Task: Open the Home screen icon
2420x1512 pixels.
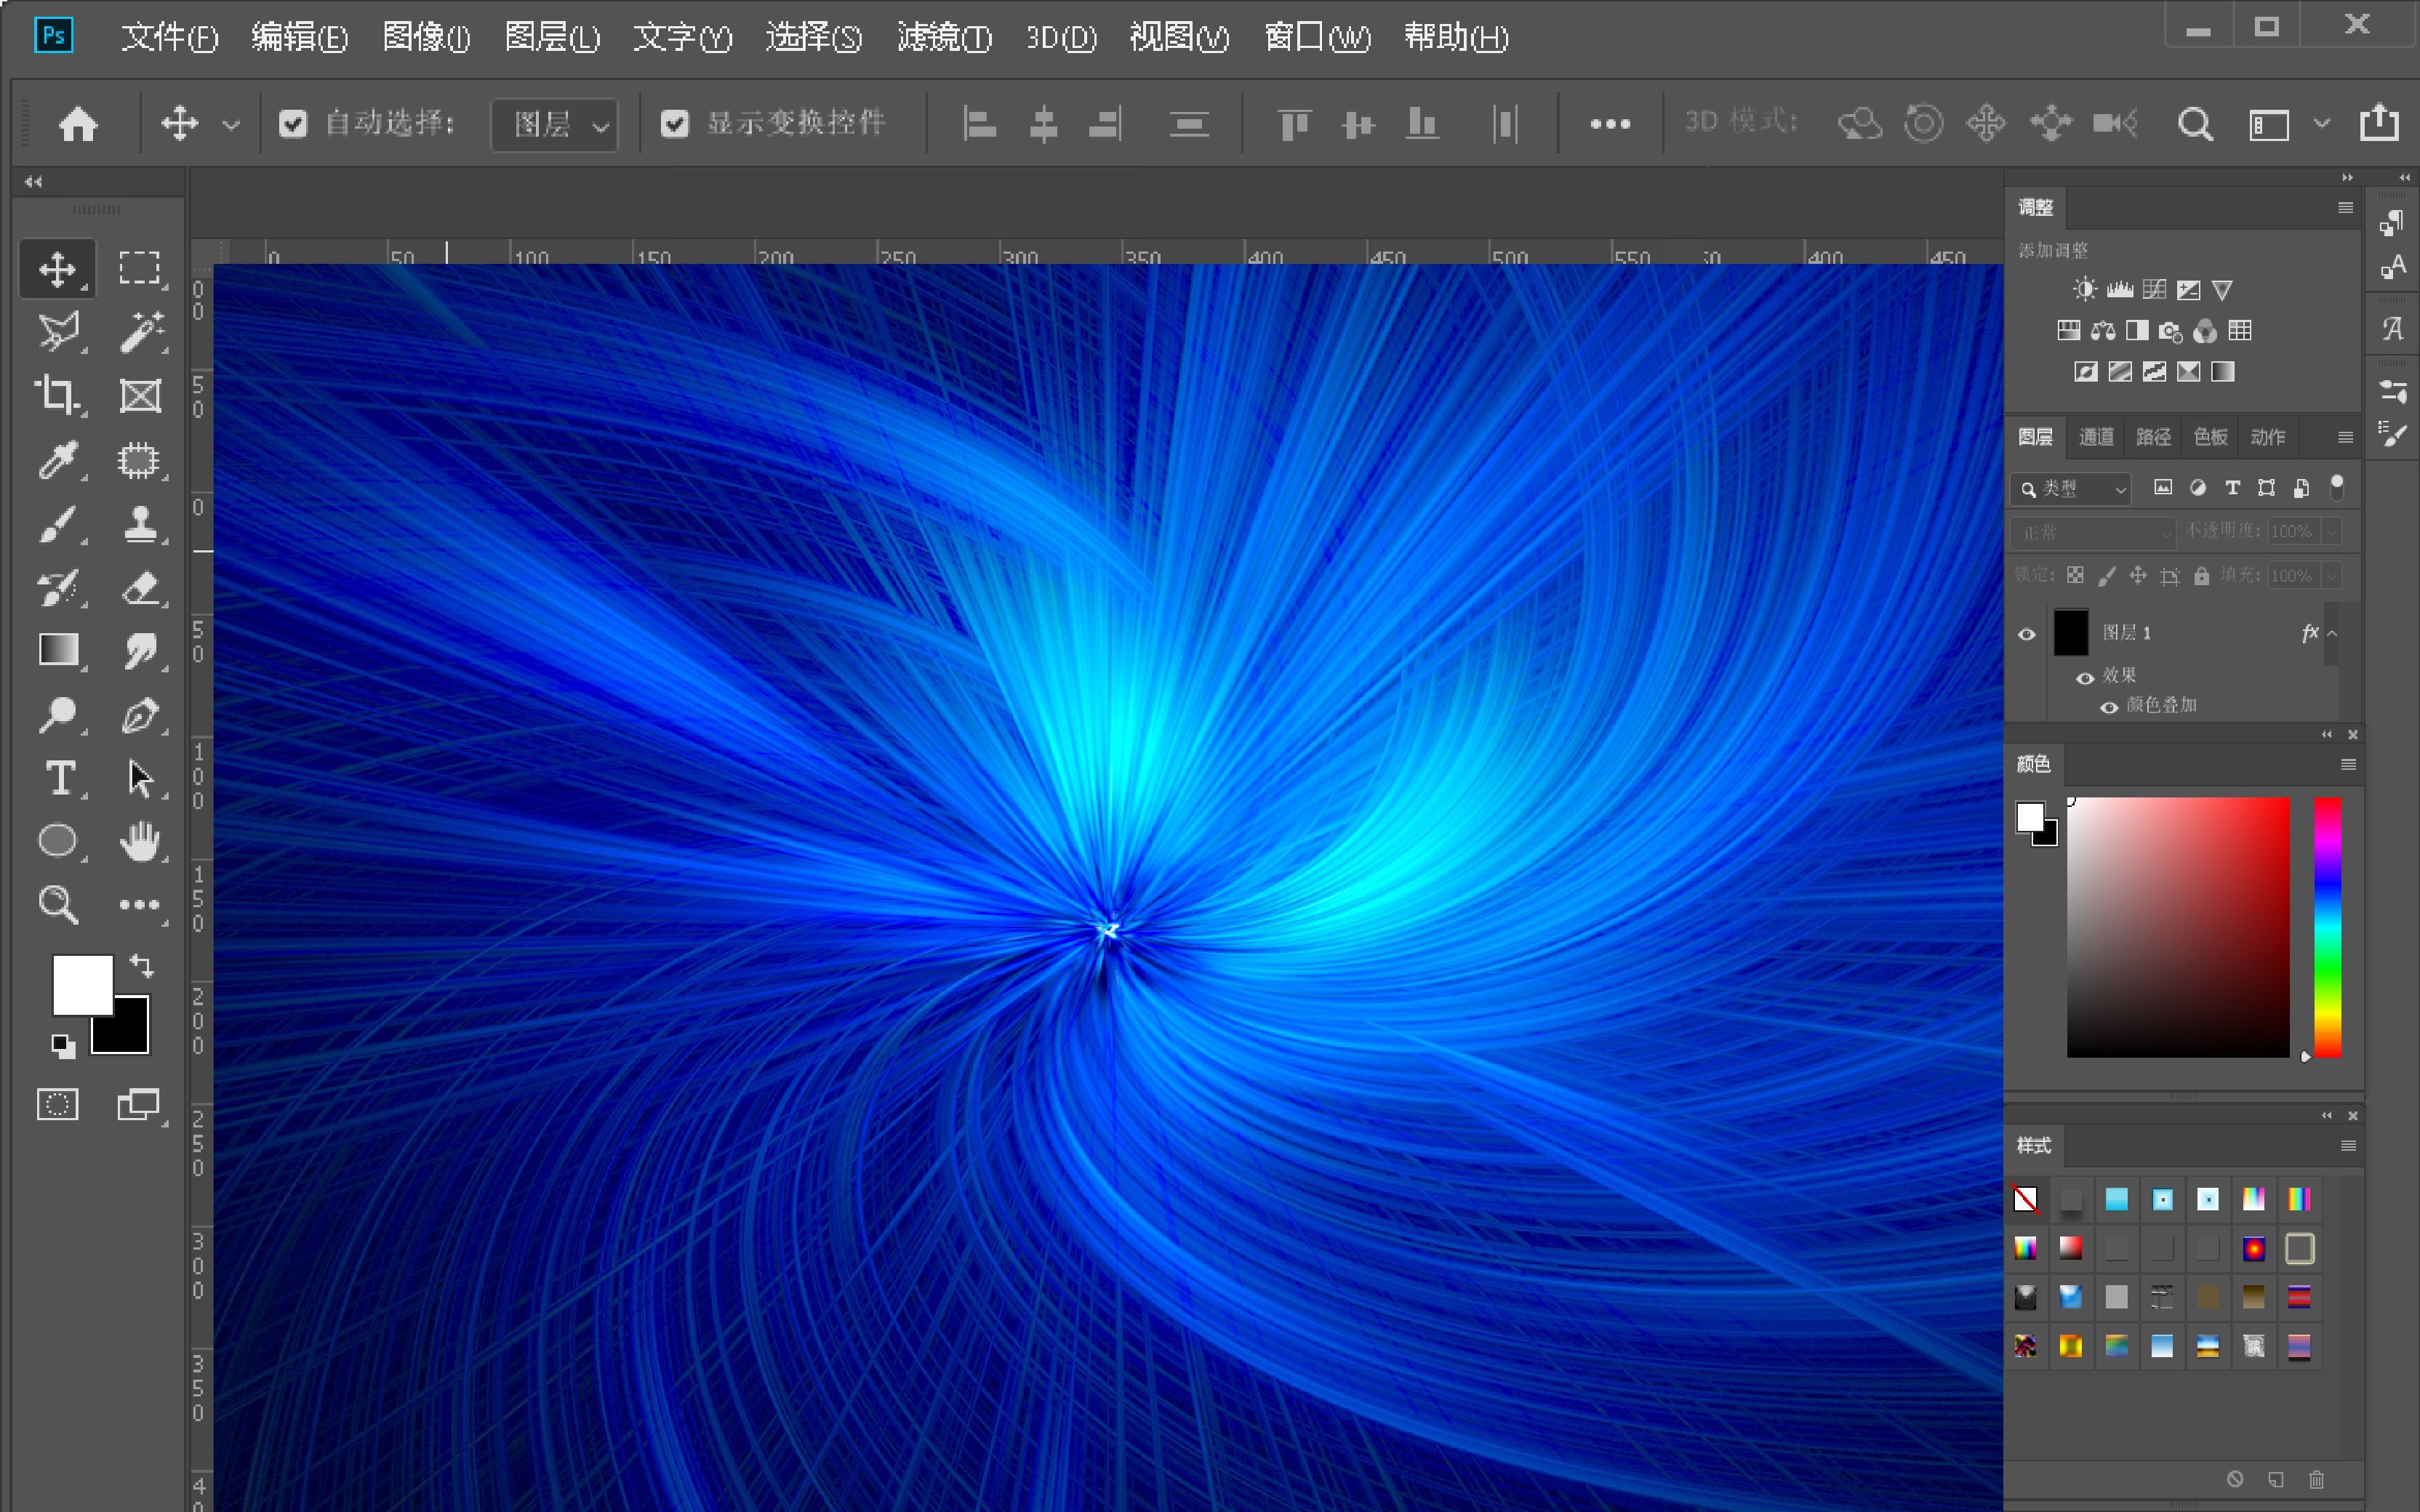Action: (x=78, y=124)
